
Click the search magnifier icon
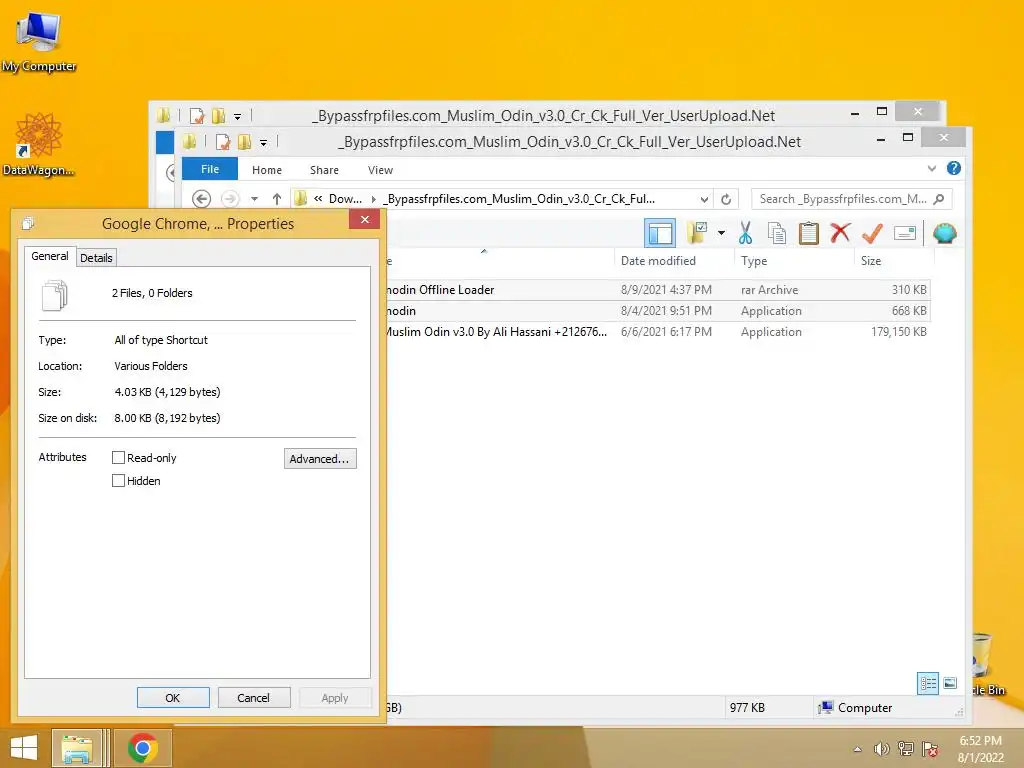pyautogui.click(x=939, y=199)
